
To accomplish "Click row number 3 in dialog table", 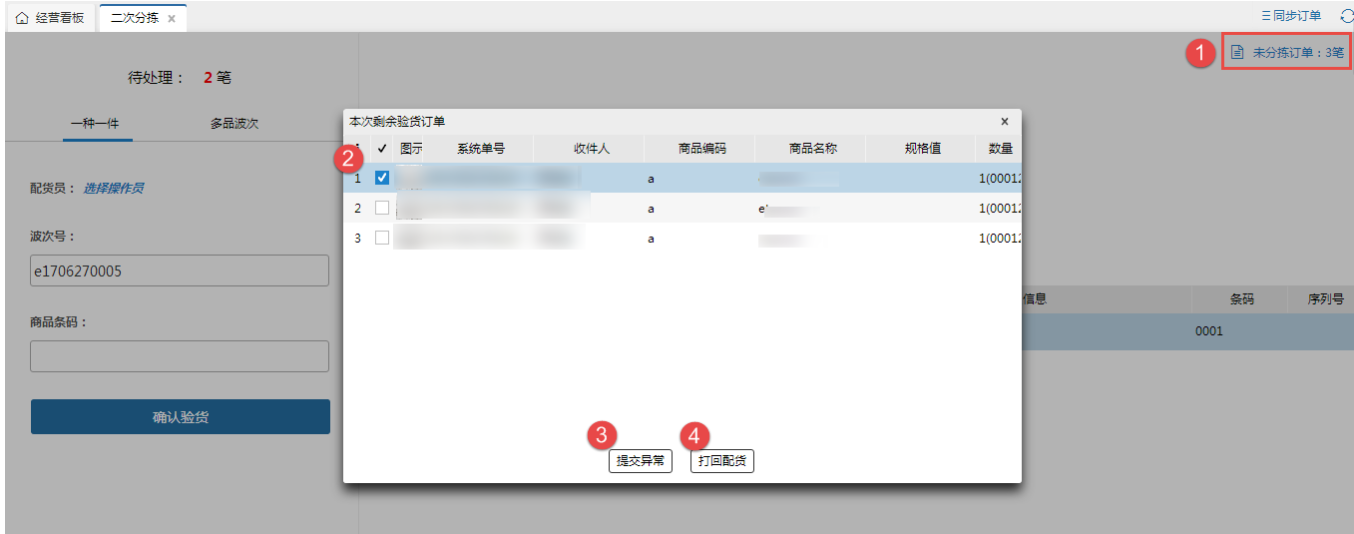I will 358,238.
